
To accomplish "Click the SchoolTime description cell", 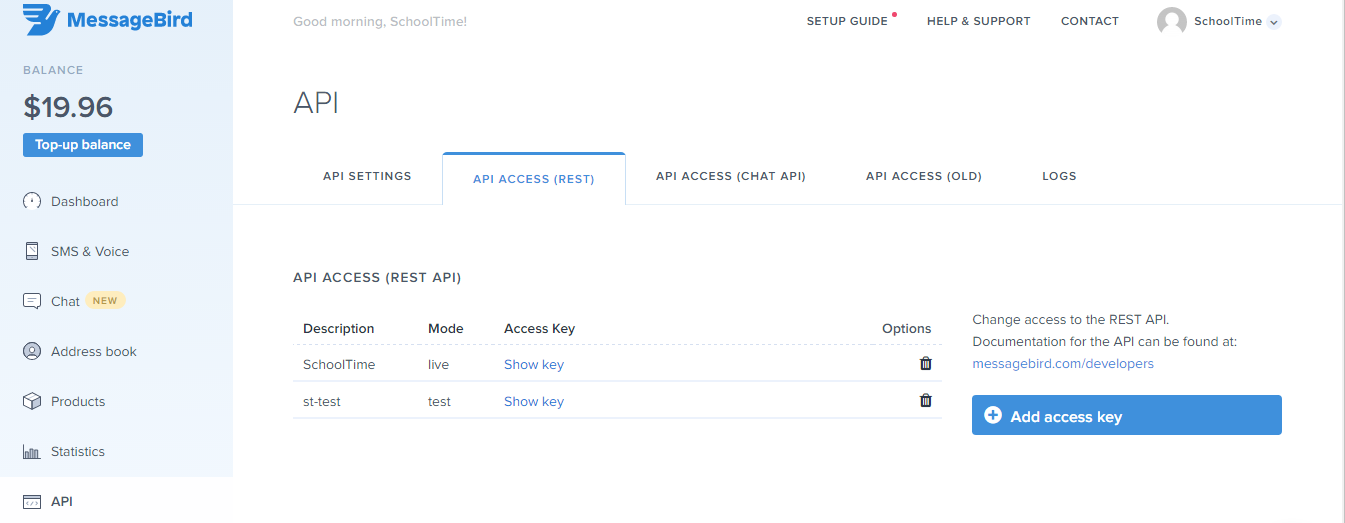I will (339, 365).
